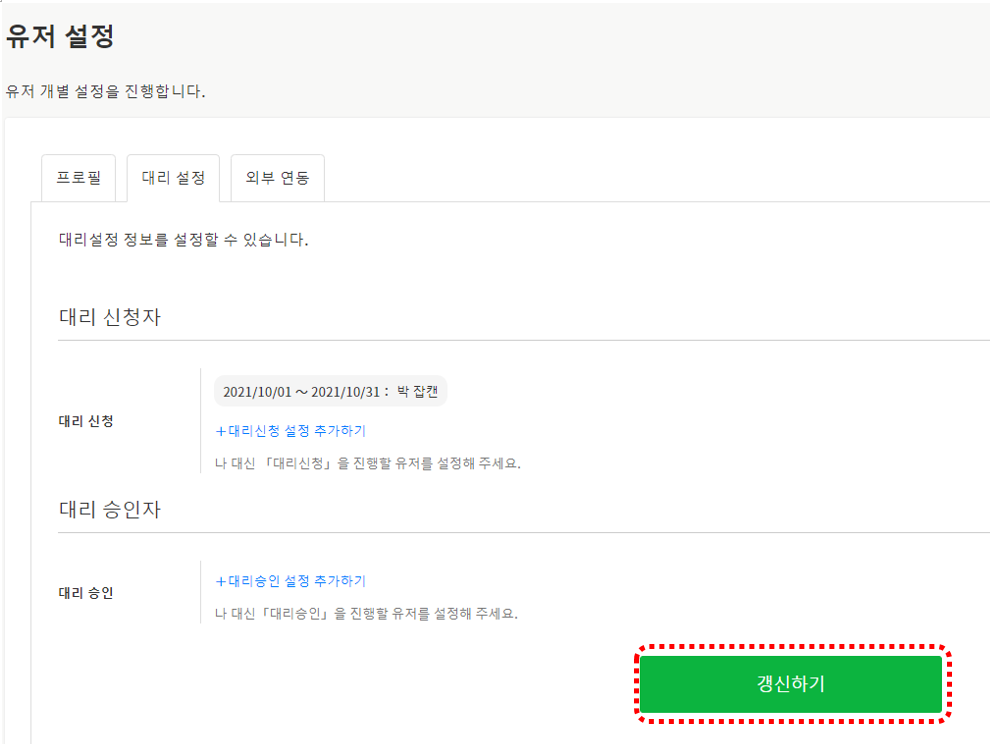Screen dimensions: 990x744
Task: Click the 대리 승인 field label
Action: click(x=86, y=593)
